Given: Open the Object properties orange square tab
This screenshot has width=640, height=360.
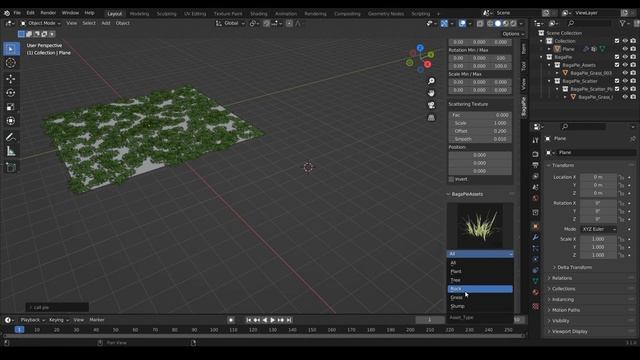Looking at the screenshot, I should (x=535, y=227).
